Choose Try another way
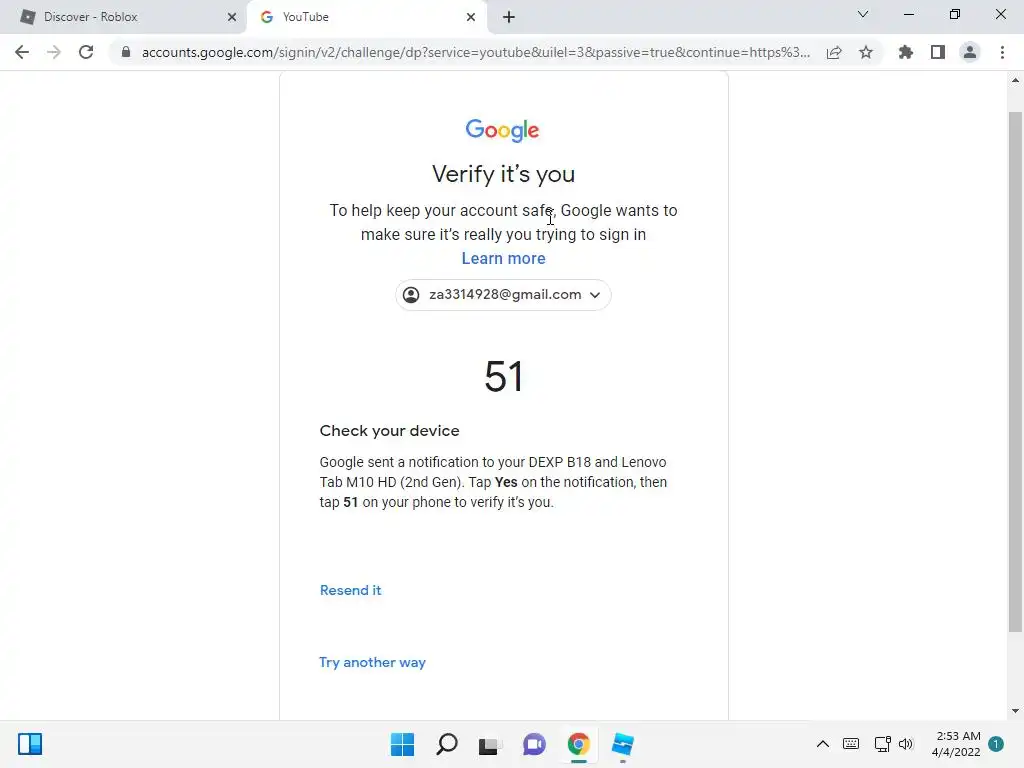The image size is (1024, 768). click(372, 662)
